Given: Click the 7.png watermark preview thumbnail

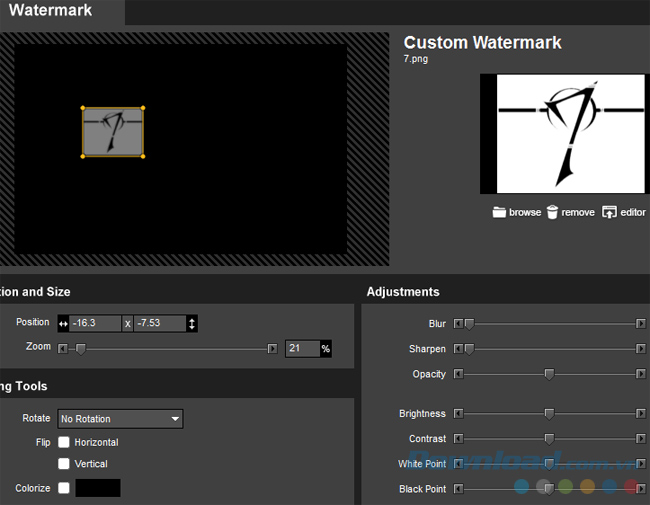Looking at the screenshot, I should coord(563,133).
